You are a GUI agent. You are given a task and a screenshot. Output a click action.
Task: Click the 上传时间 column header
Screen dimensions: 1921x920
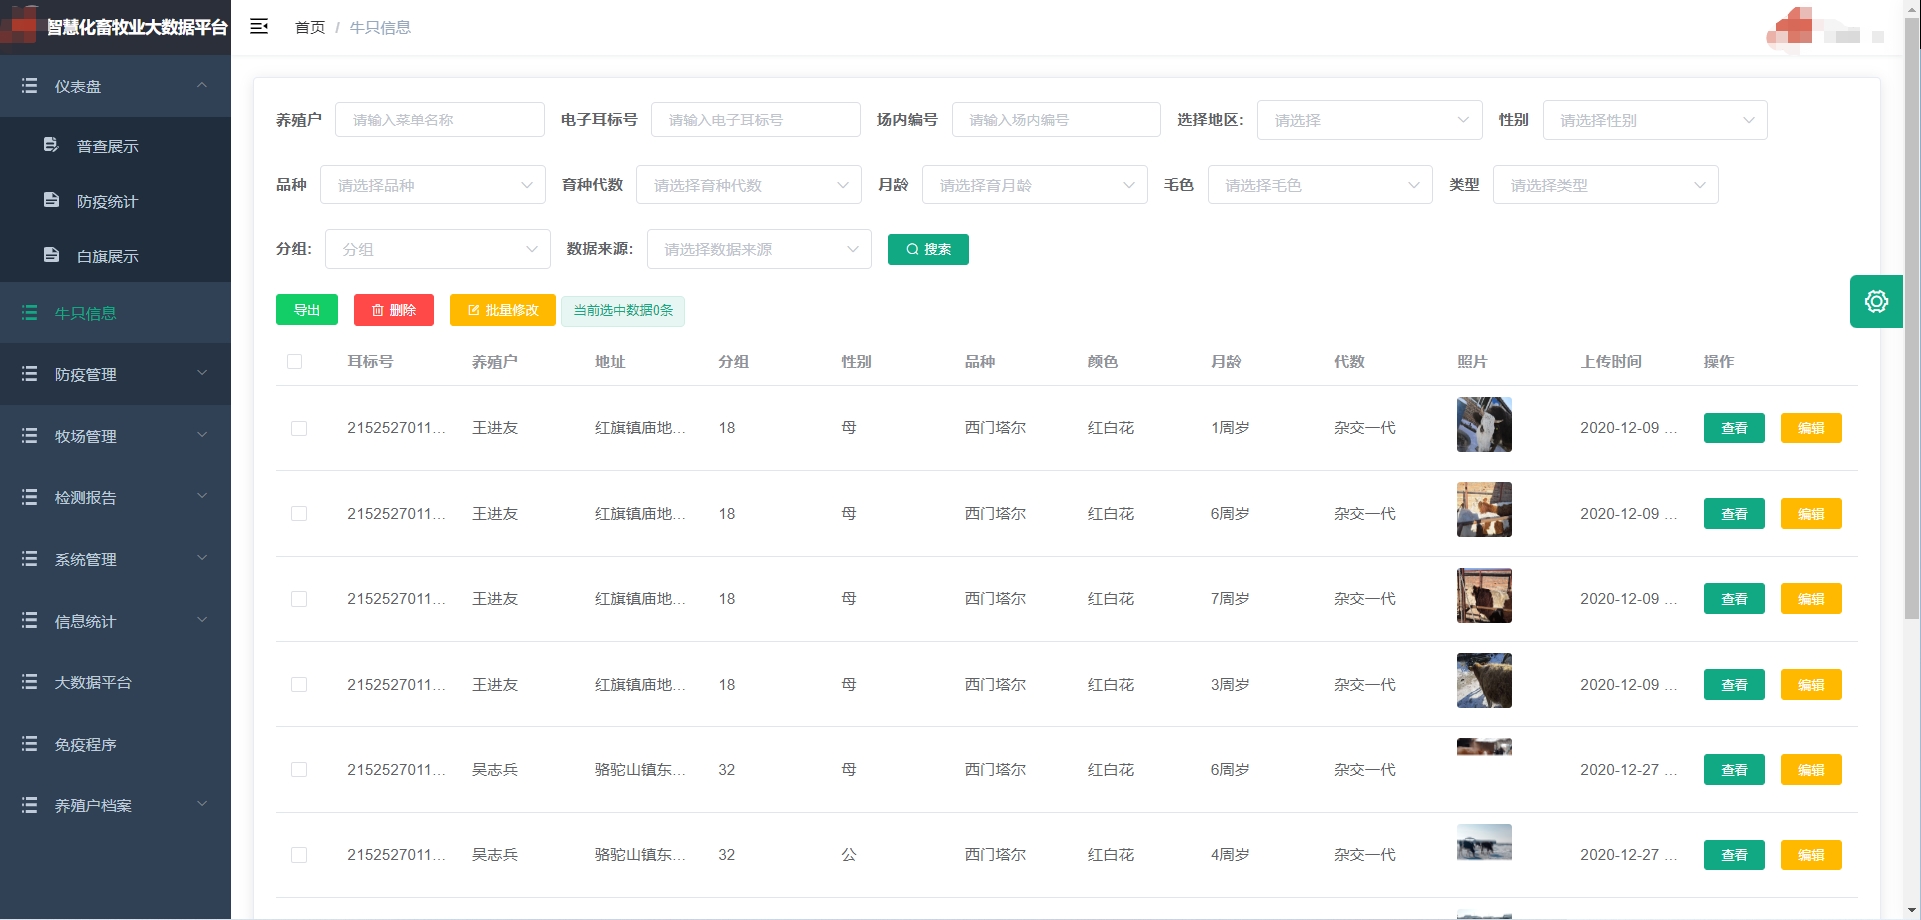[1611, 362]
